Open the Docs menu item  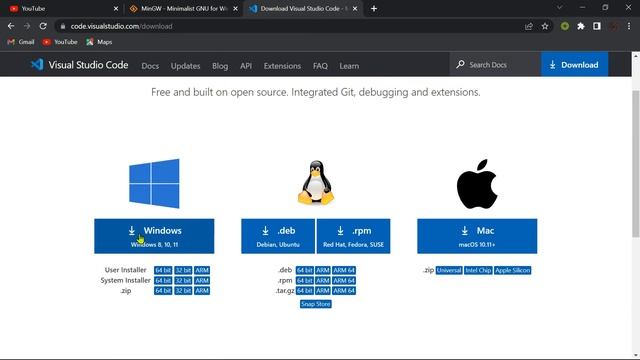[x=150, y=66]
